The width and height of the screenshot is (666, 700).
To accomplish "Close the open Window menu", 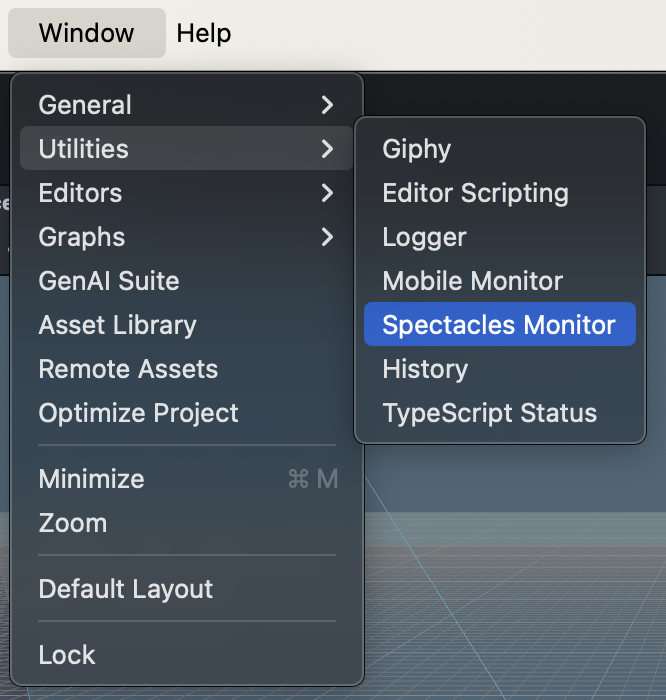I will tap(87, 33).
